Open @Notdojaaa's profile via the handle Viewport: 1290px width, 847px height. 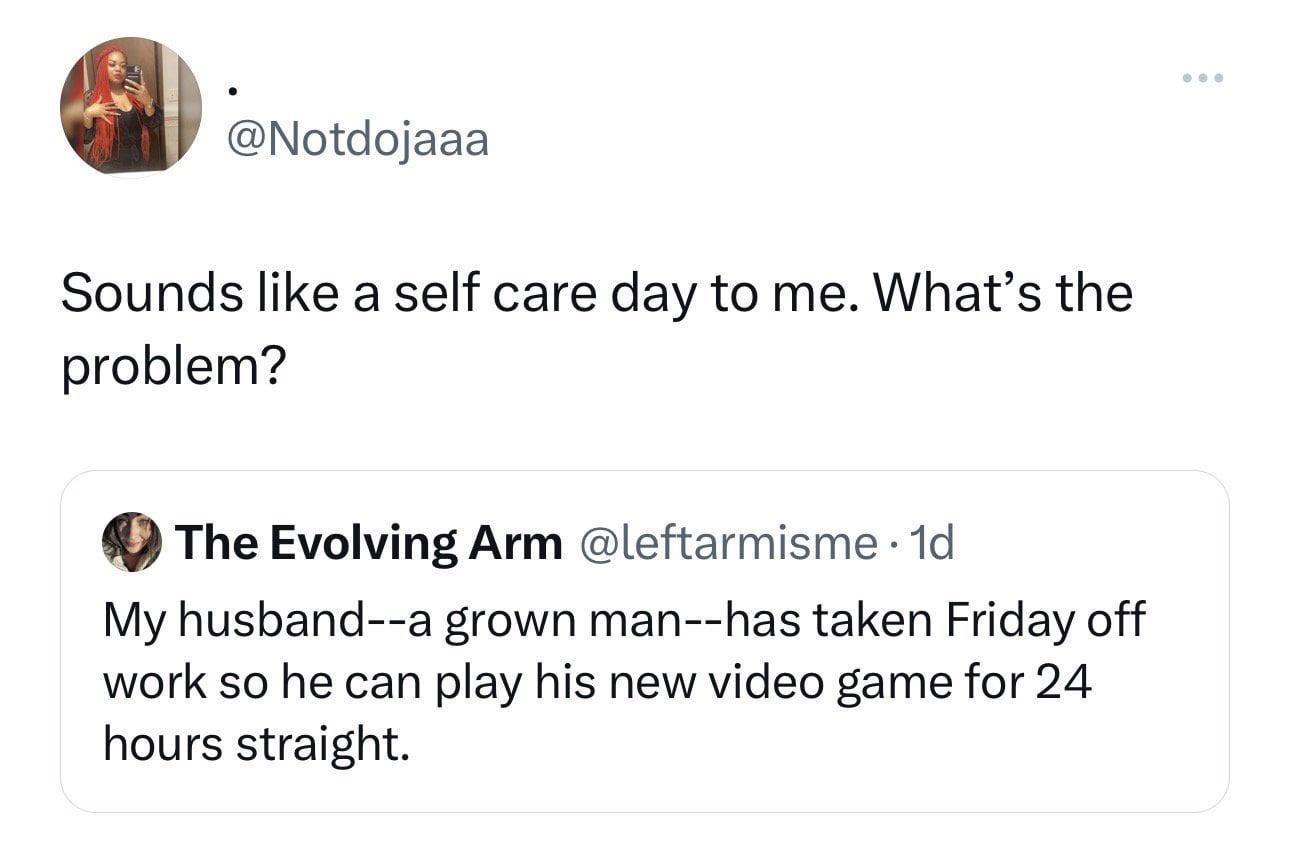[354, 139]
